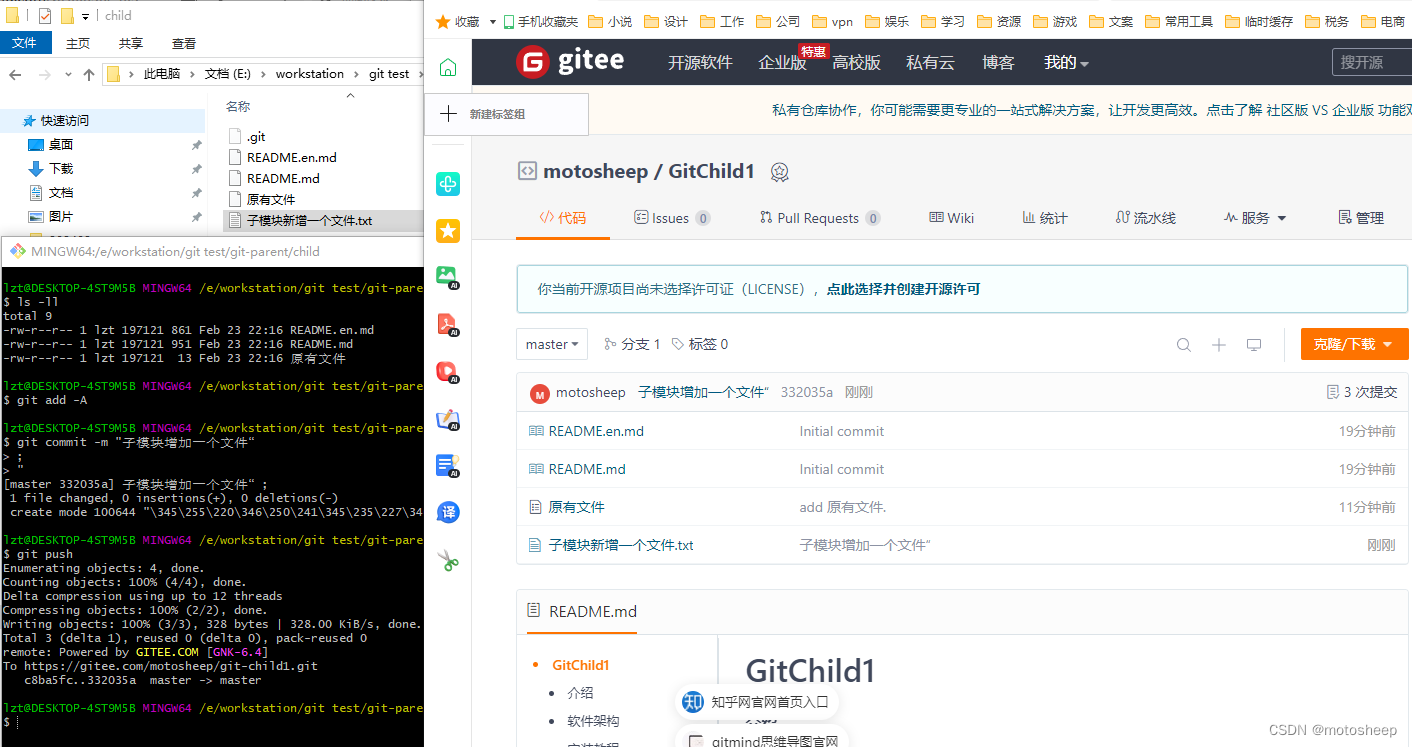1412x747 pixels.
Task: Open the 统计 statistics tab
Action: tap(1045, 218)
